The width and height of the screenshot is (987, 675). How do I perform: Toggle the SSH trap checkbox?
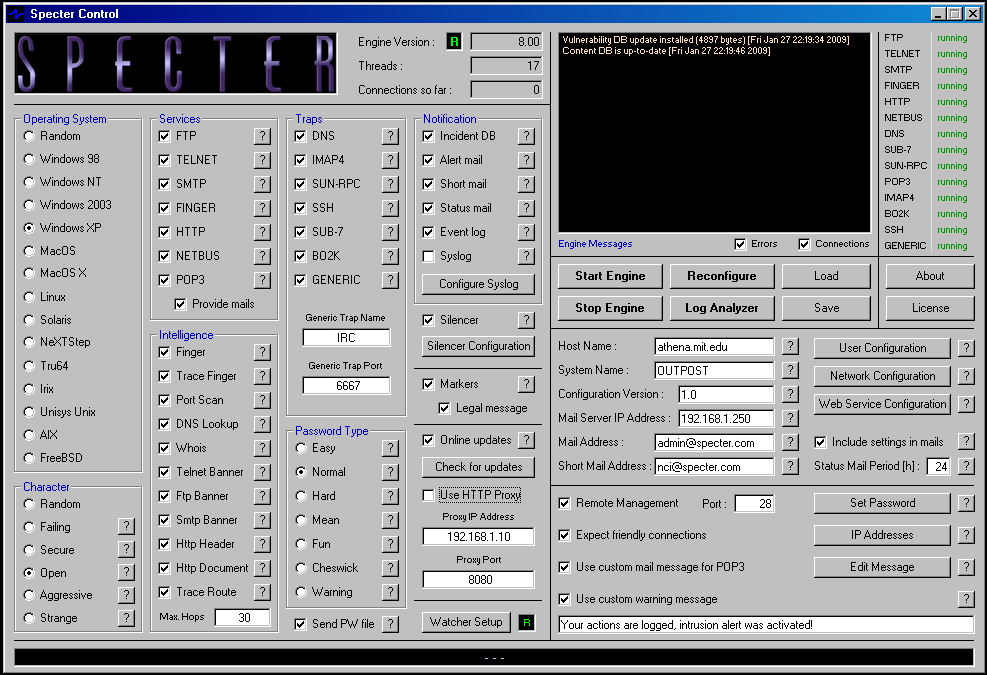300,208
